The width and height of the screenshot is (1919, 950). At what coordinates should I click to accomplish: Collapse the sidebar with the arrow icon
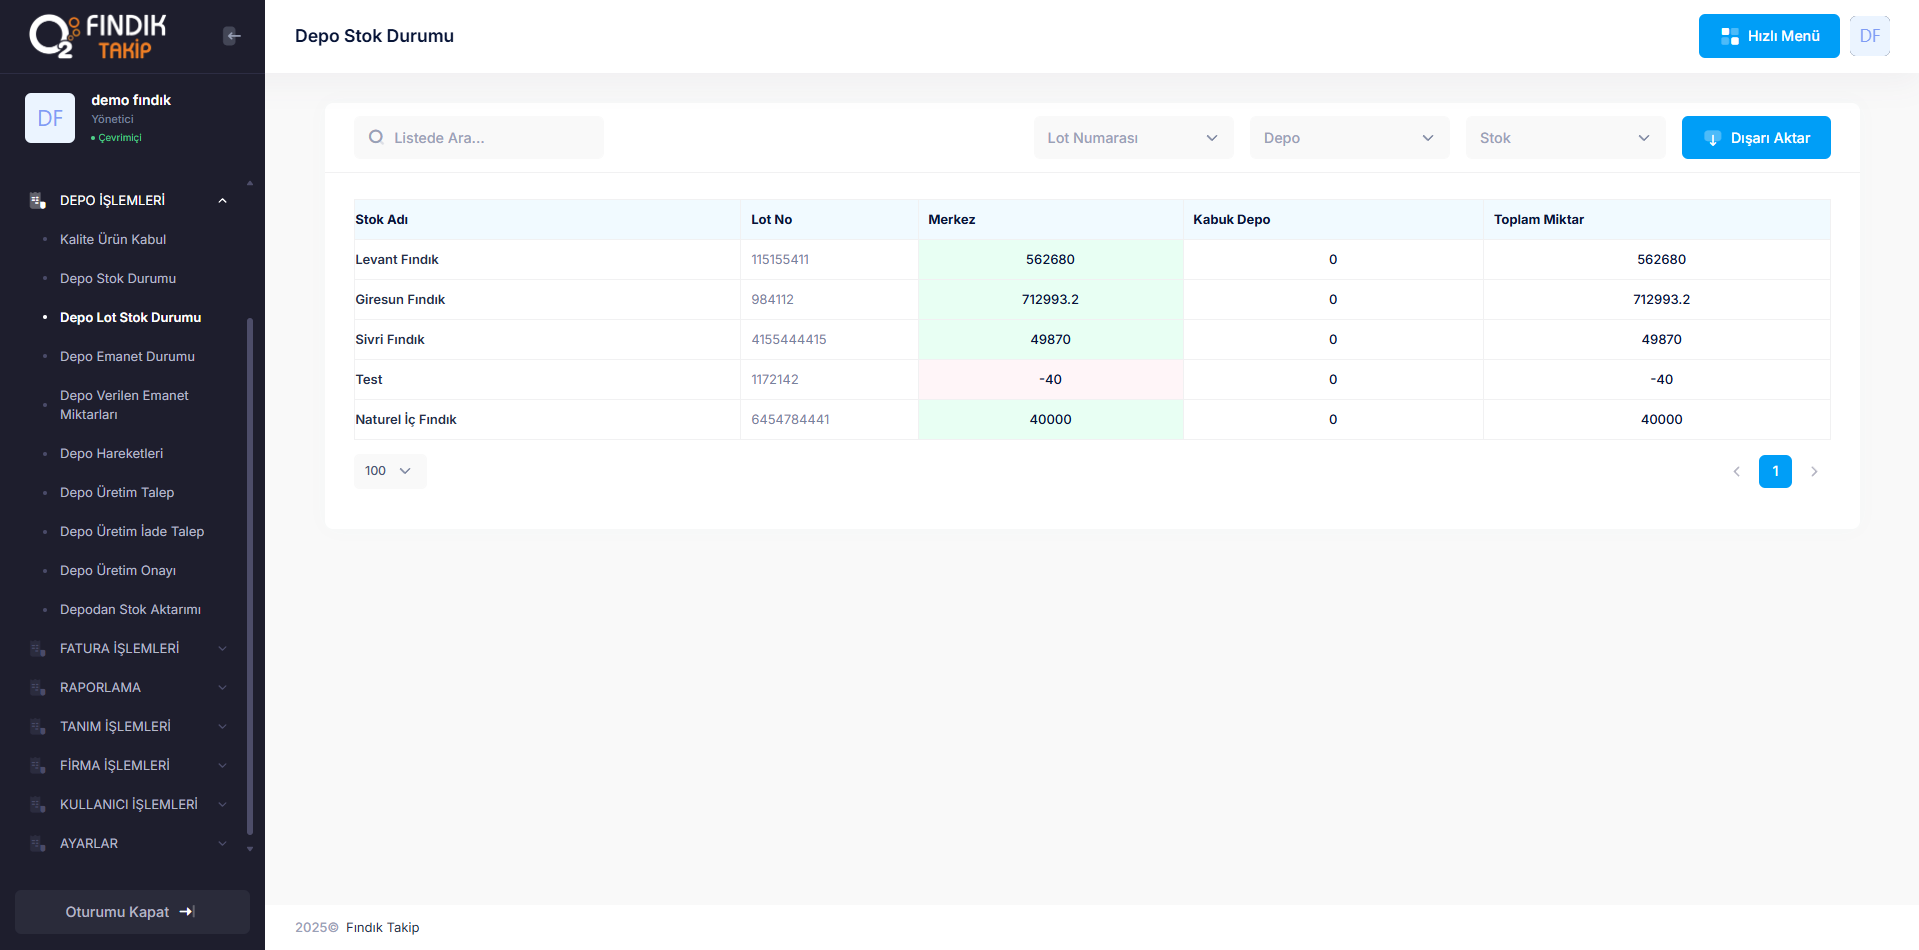[232, 36]
